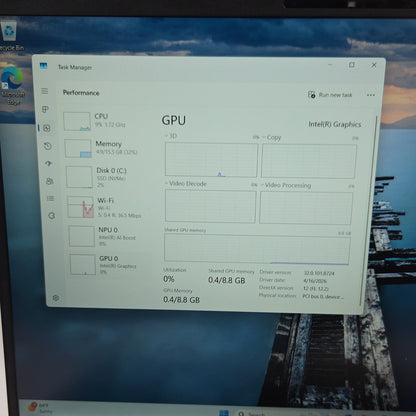Click the Task Manager title bar app icon
Image resolution: width=416 pixels, height=416 pixels.
44,66
